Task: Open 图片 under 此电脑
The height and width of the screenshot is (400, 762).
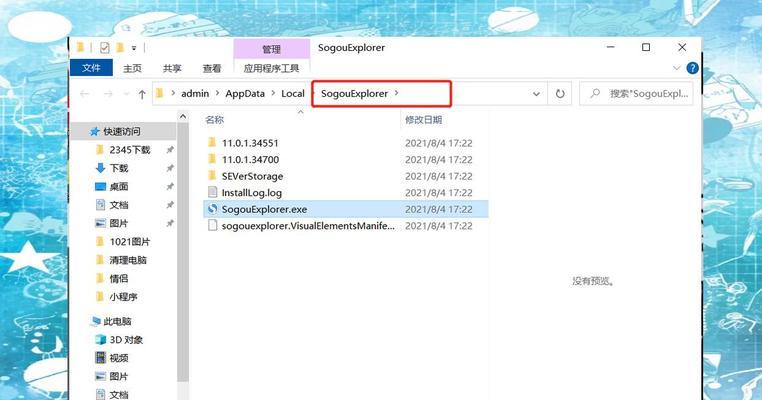Action: (119, 376)
